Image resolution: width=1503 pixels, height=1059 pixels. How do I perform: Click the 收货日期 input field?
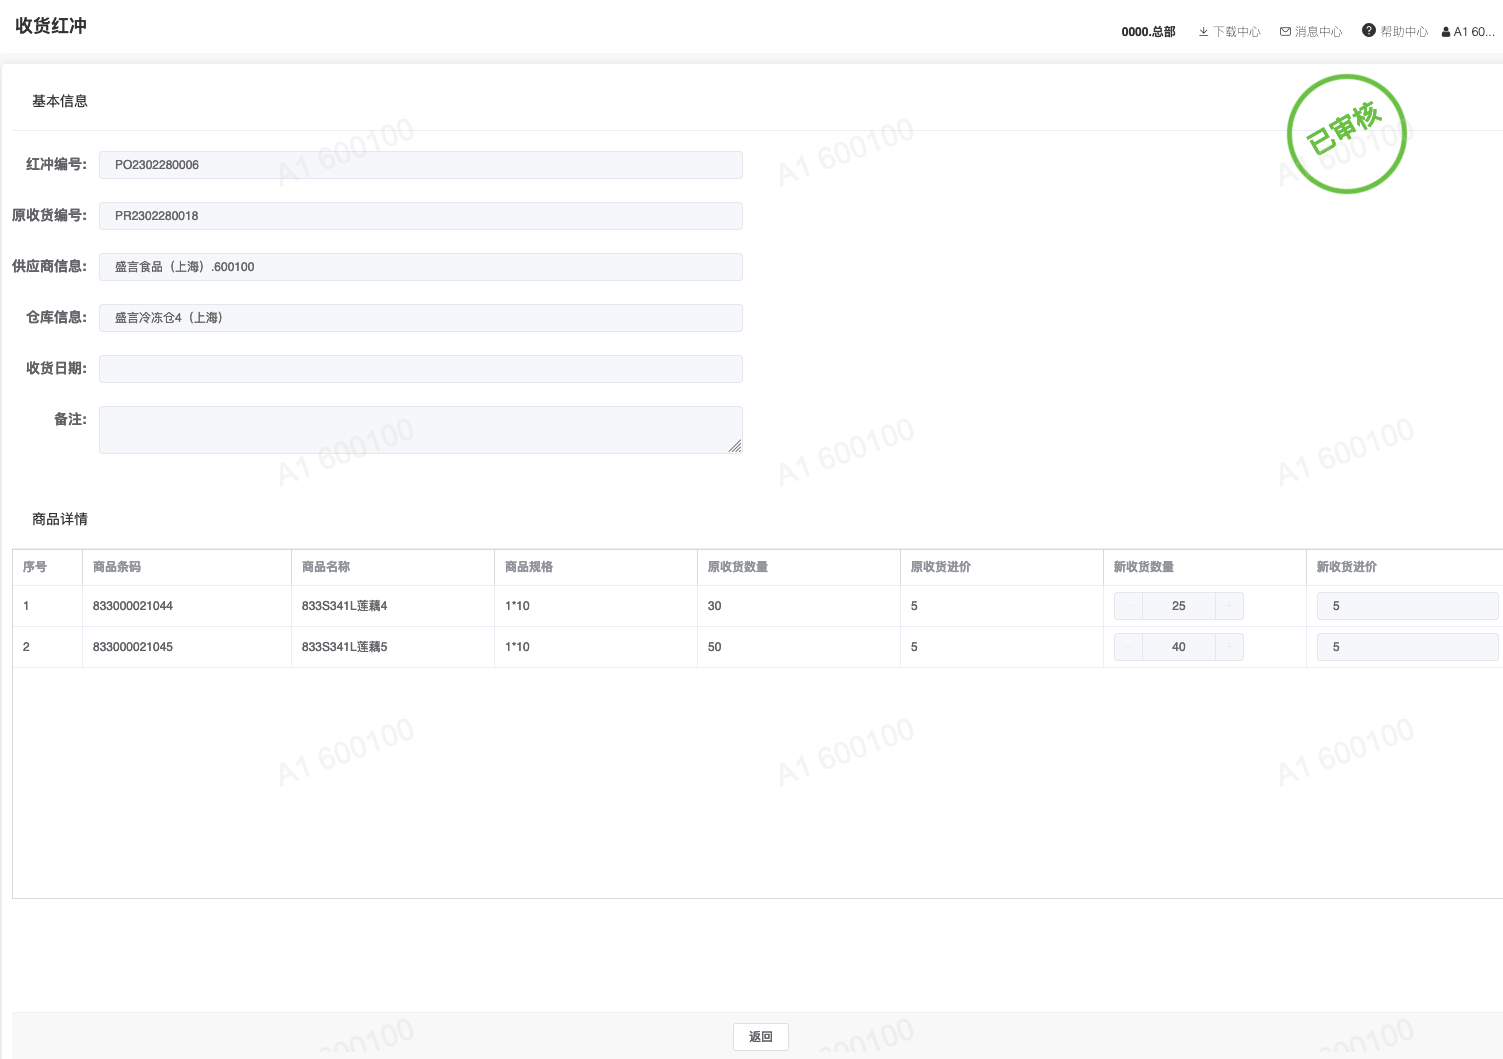tap(421, 369)
